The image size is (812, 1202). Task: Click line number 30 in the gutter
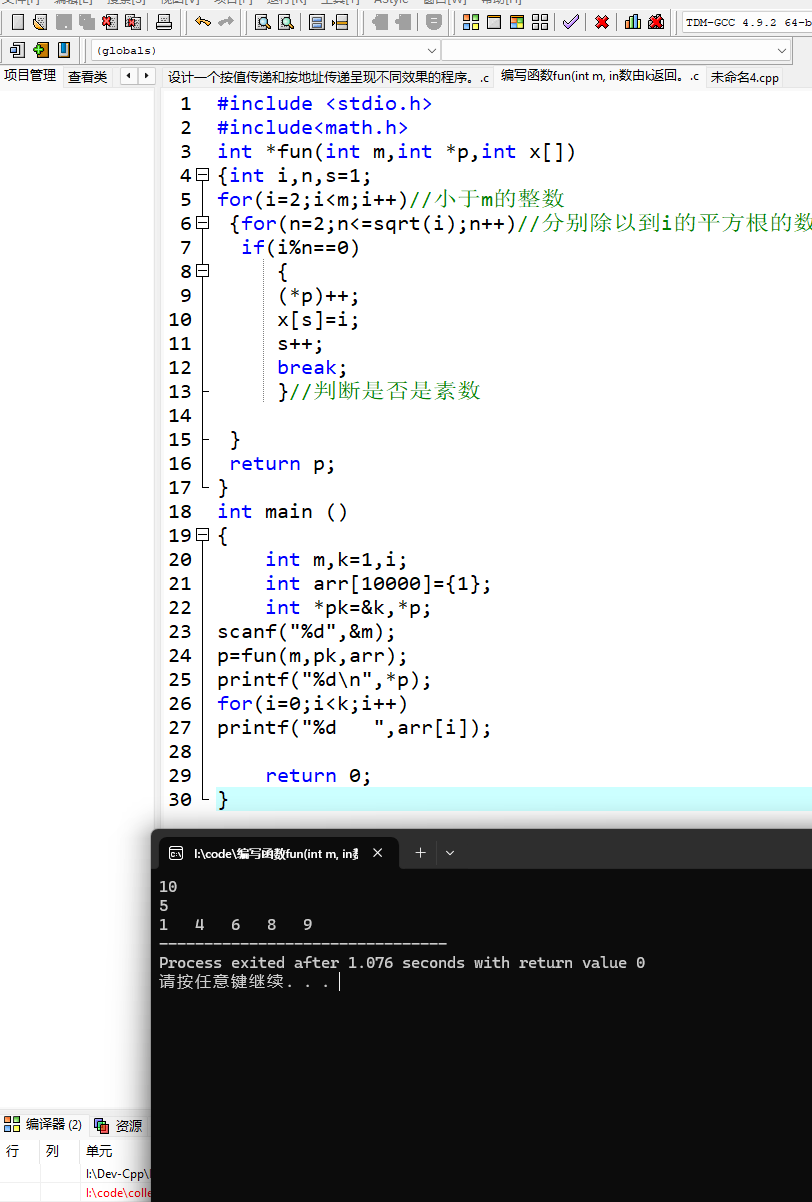click(180, 799)
